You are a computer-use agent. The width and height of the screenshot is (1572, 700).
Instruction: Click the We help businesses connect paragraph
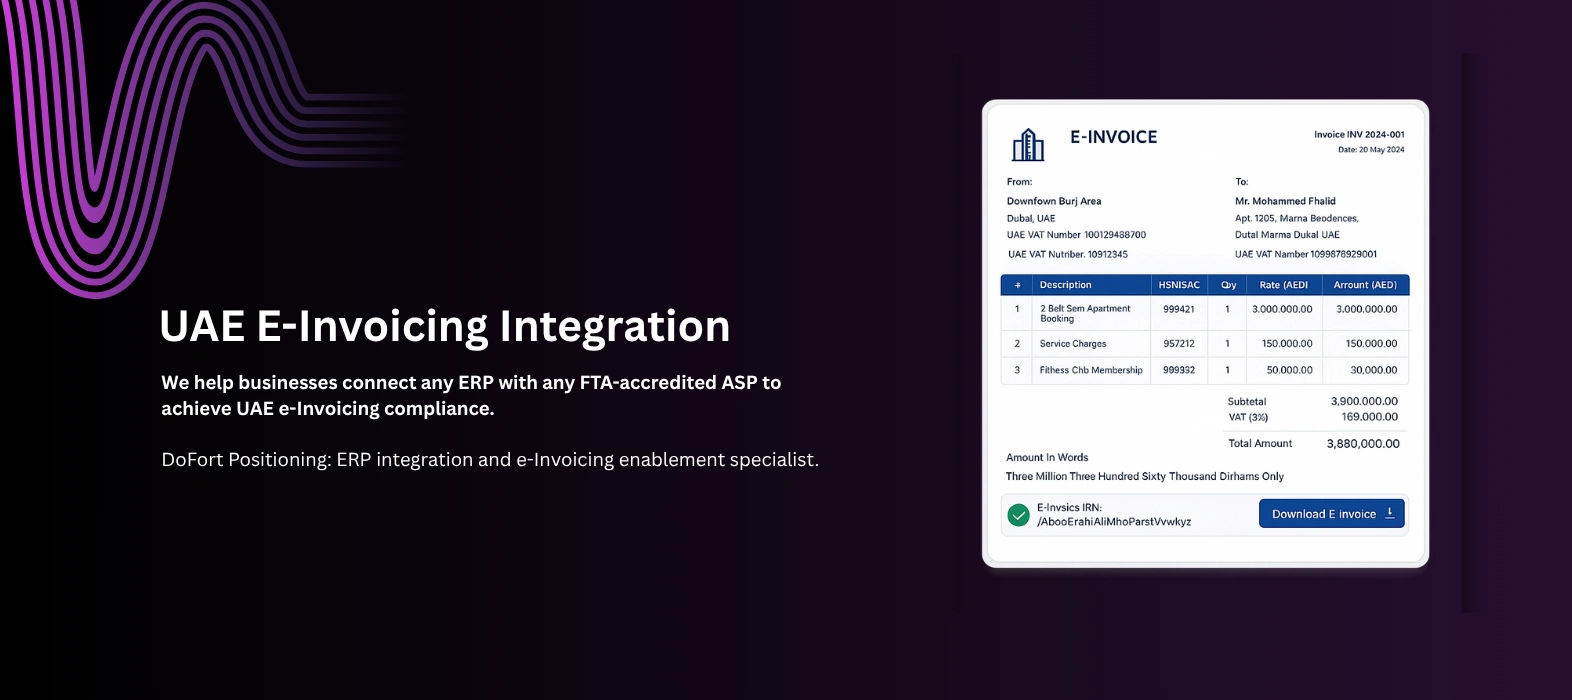(x=471, y=396)
